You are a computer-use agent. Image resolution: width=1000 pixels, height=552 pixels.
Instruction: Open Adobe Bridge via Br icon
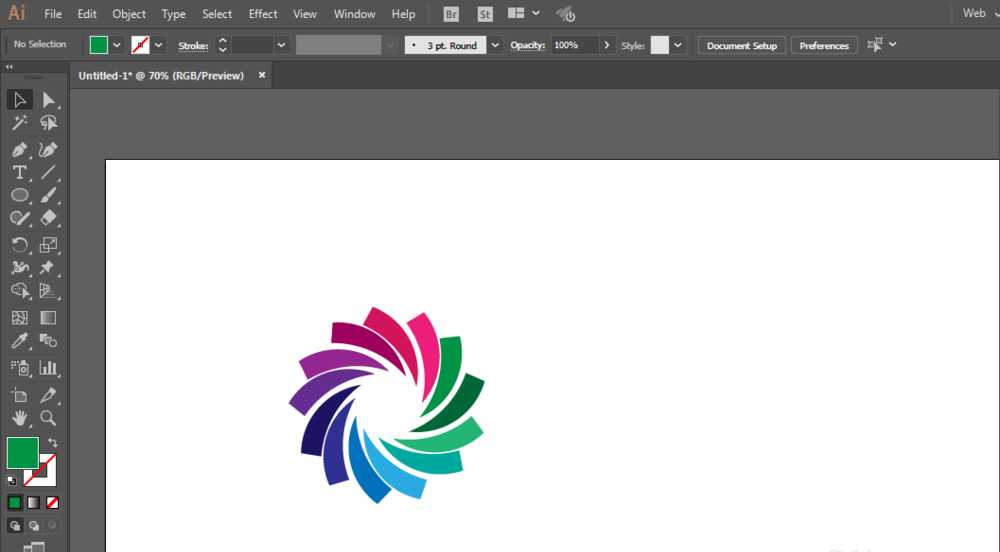[x=451, y=14]
